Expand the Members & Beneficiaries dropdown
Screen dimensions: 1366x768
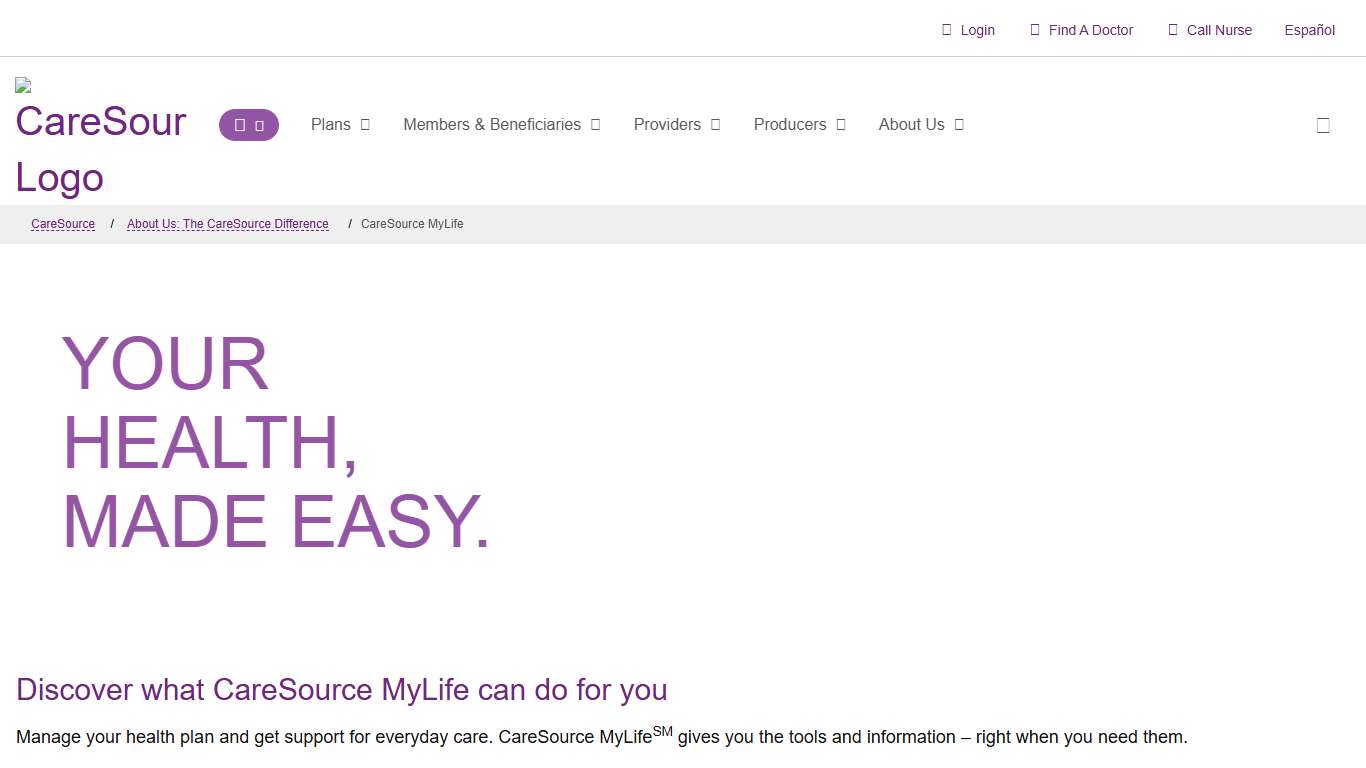[x=596, y=124]
